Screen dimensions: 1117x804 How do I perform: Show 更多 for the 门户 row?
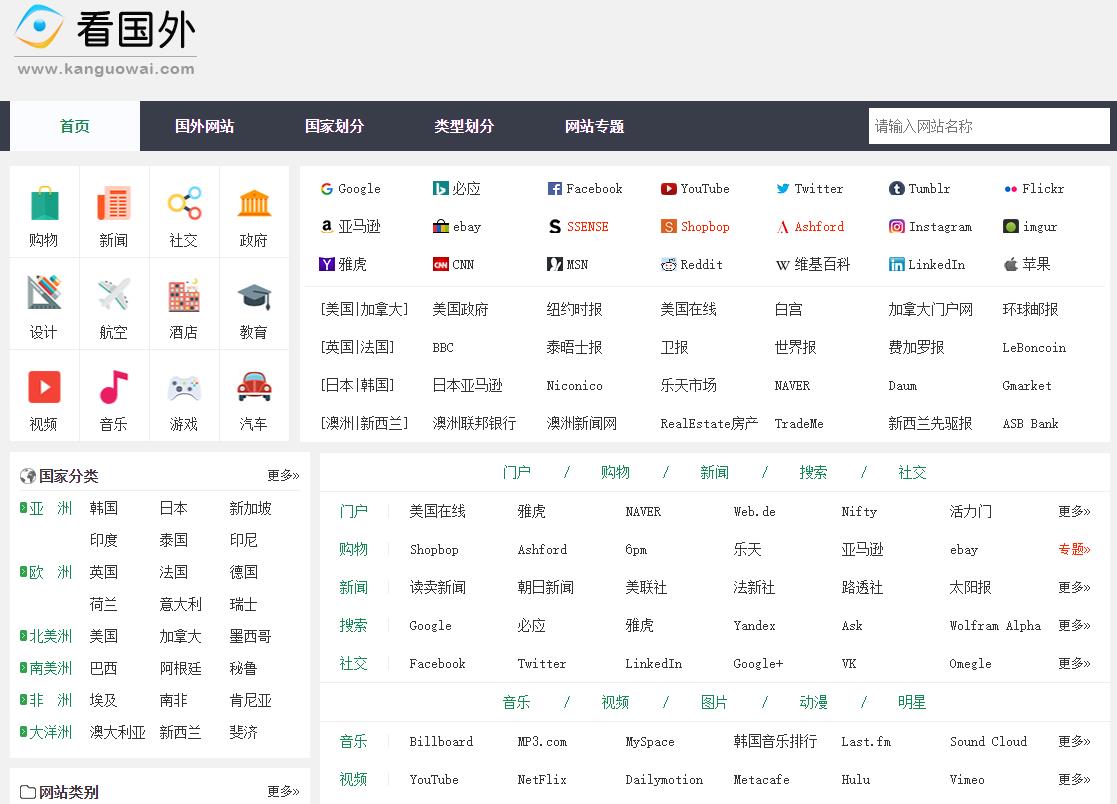(x=1074, y=511)
